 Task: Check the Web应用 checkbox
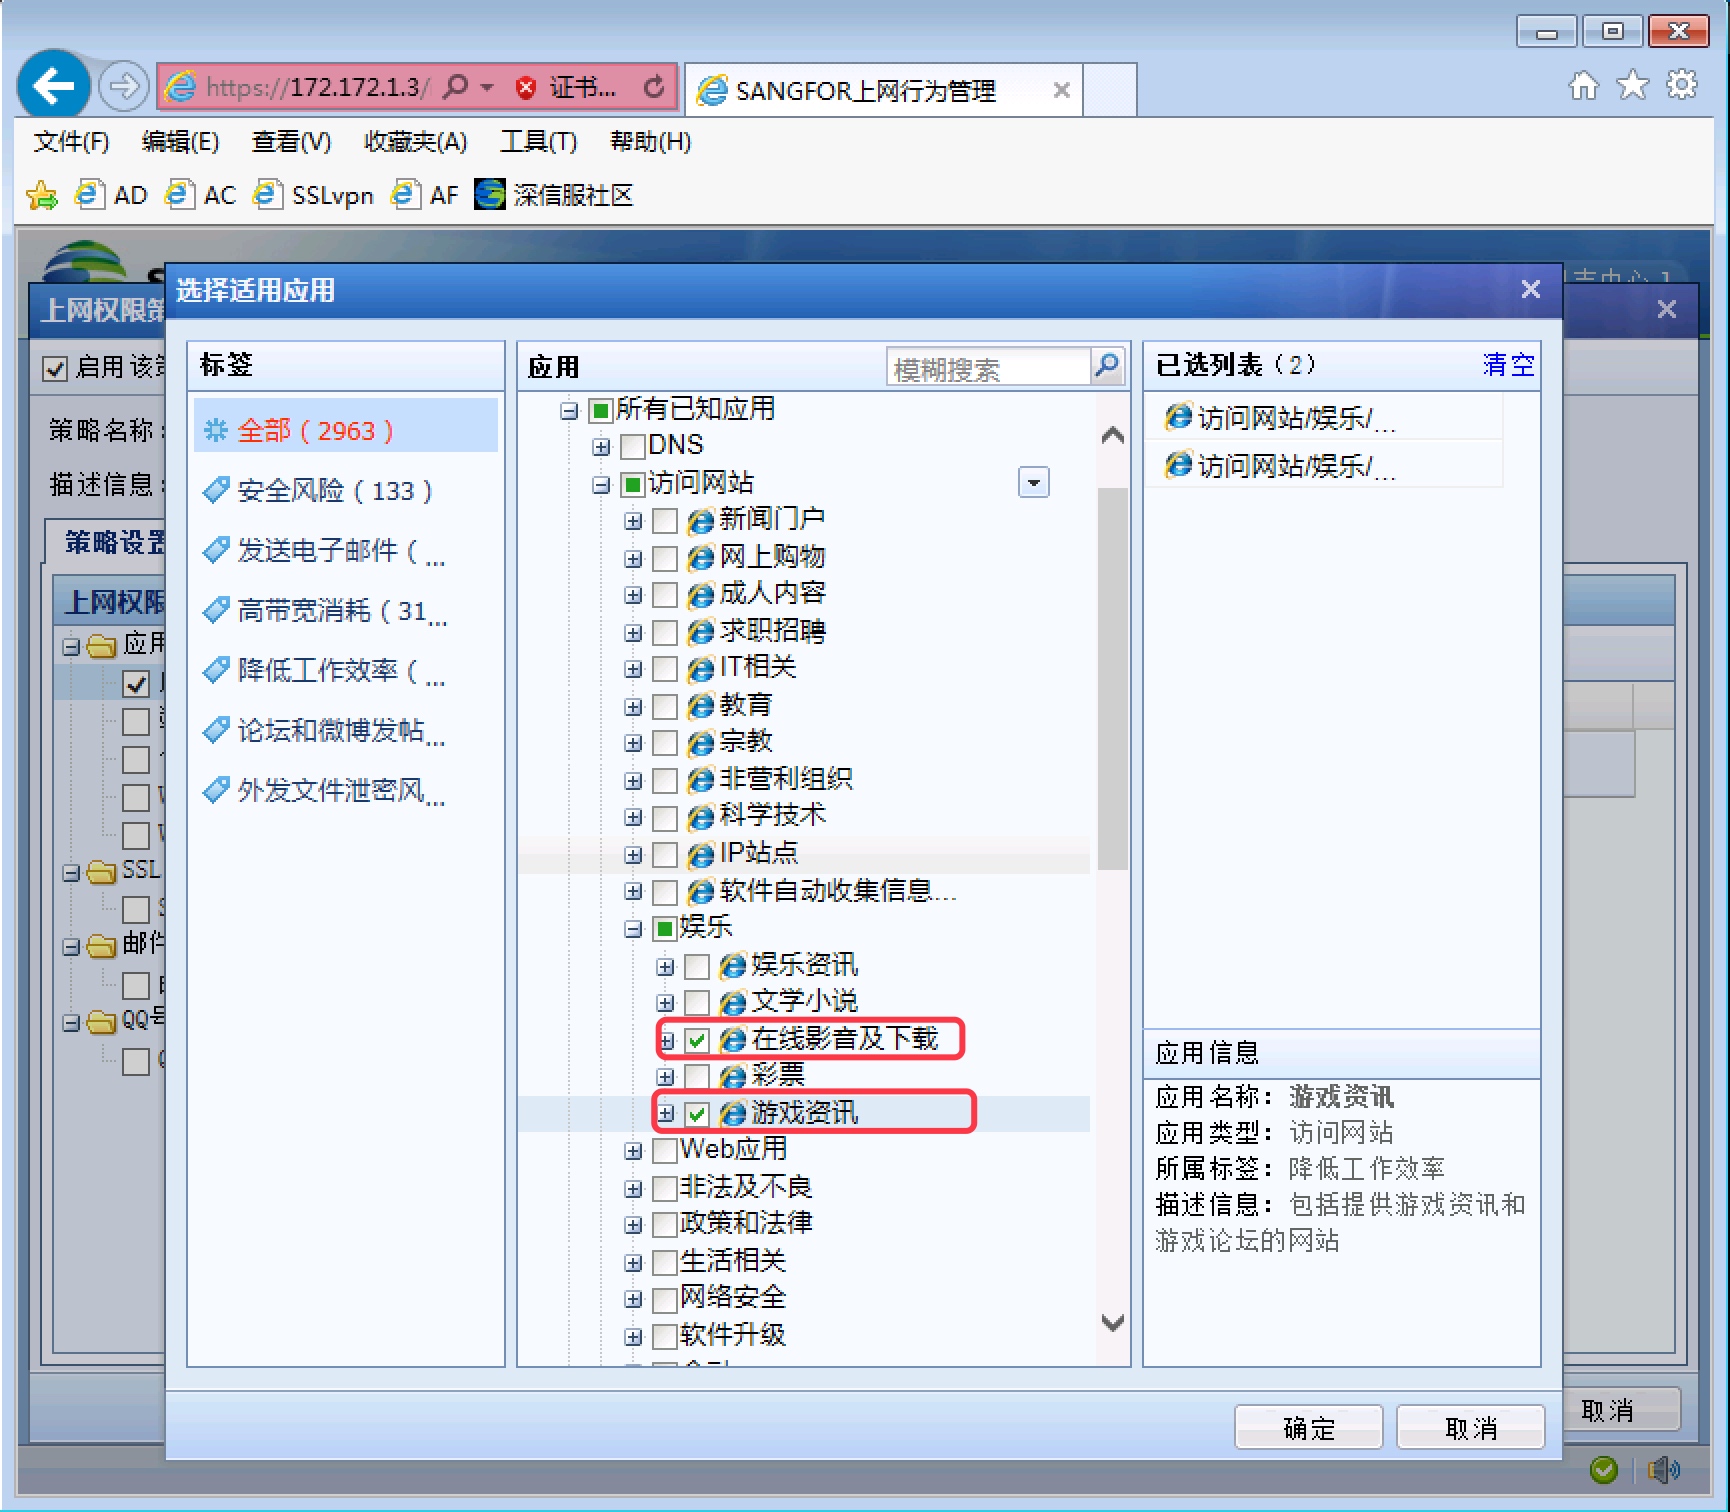[x=665, y=1151]
